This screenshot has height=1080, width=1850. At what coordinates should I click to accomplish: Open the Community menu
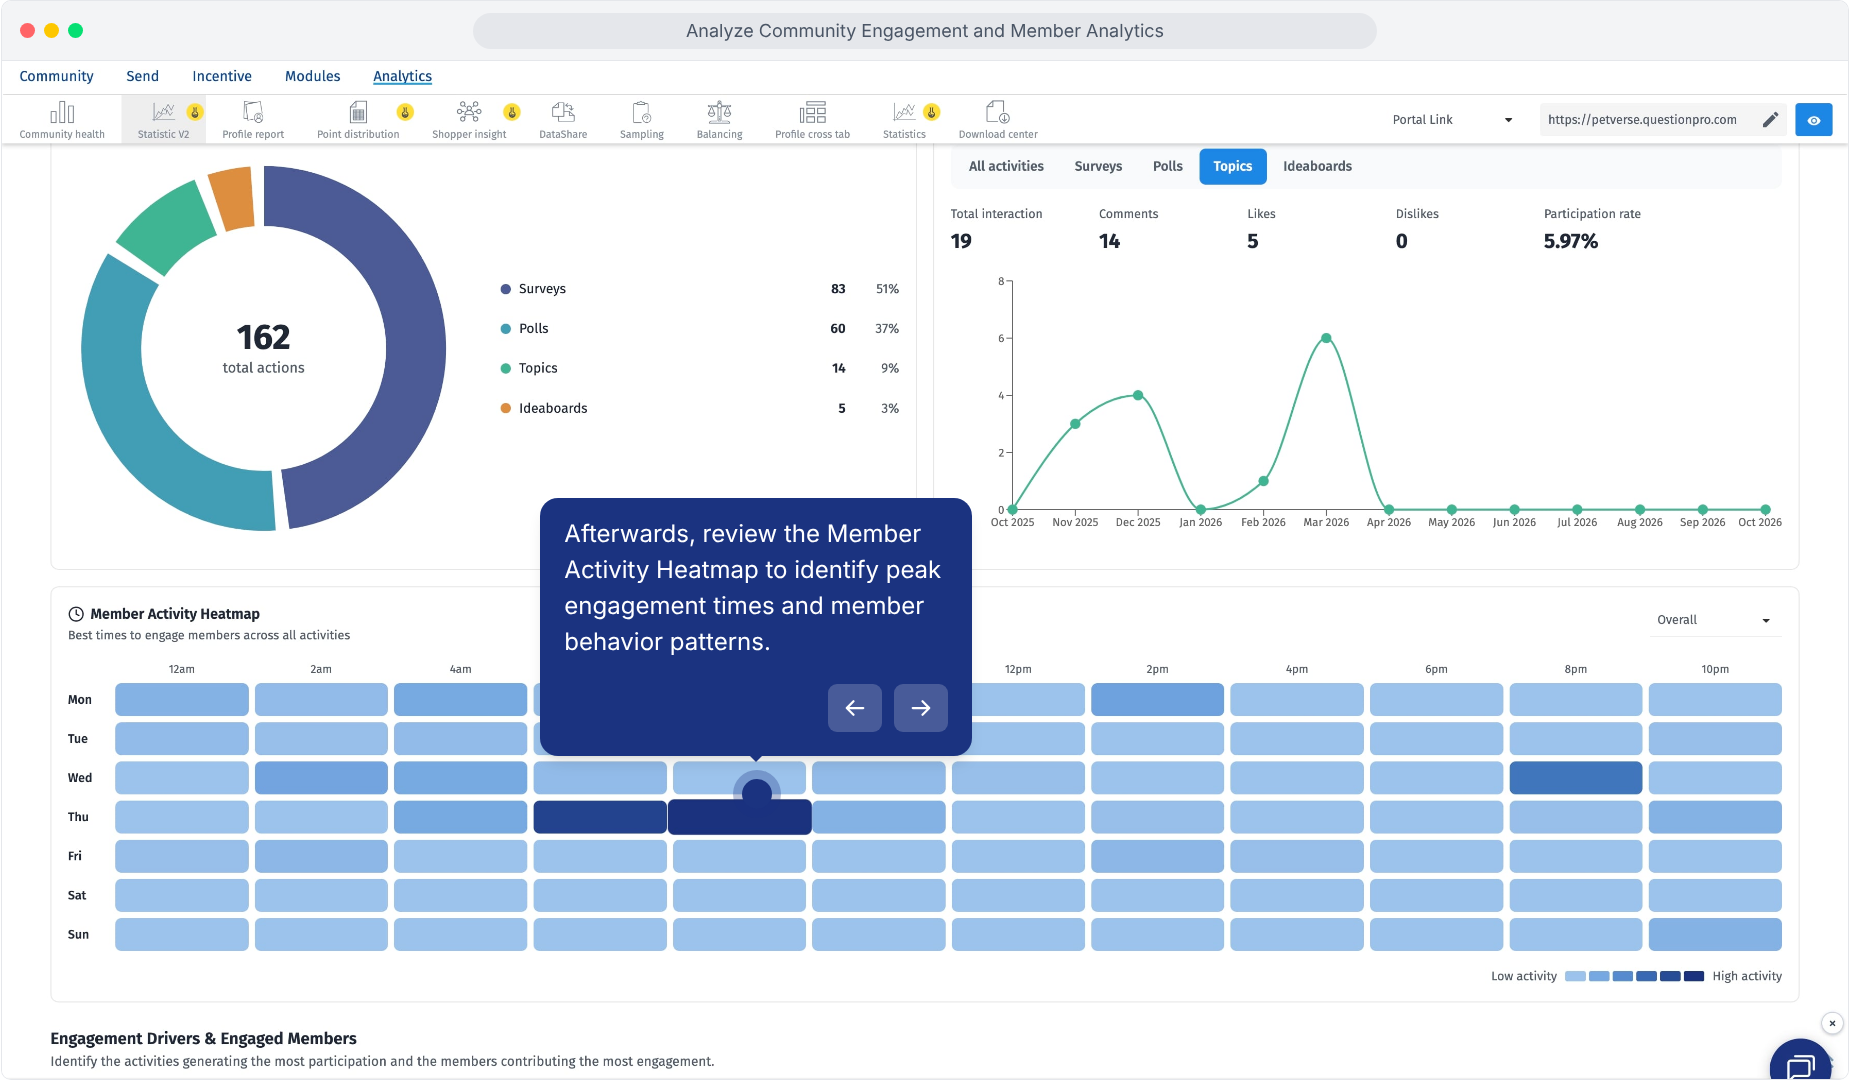click(x=56, y=76)
